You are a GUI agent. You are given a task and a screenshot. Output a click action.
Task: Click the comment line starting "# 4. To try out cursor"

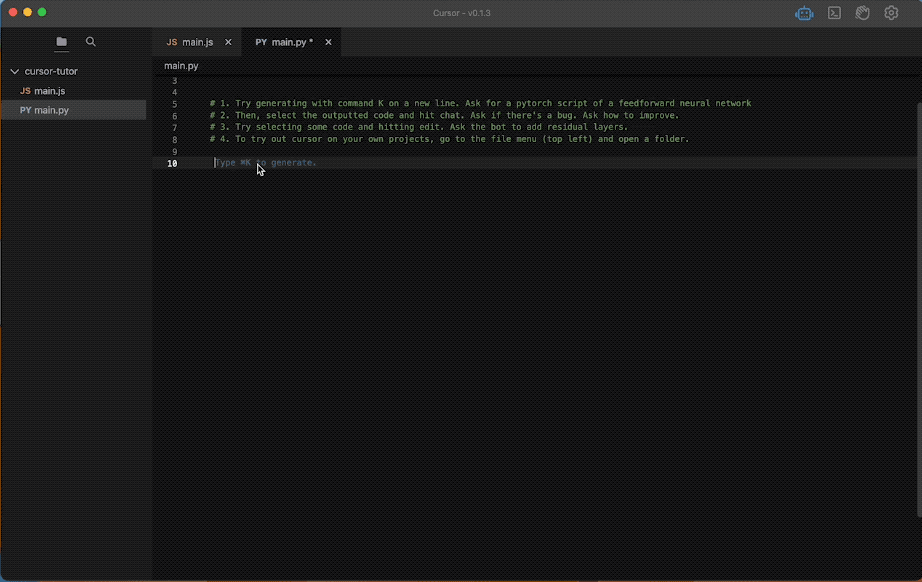click(x=449, y=139)
